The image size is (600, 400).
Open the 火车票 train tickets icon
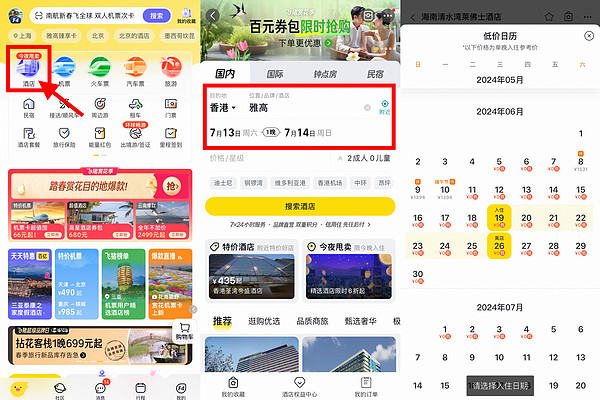tap(99, 71)
